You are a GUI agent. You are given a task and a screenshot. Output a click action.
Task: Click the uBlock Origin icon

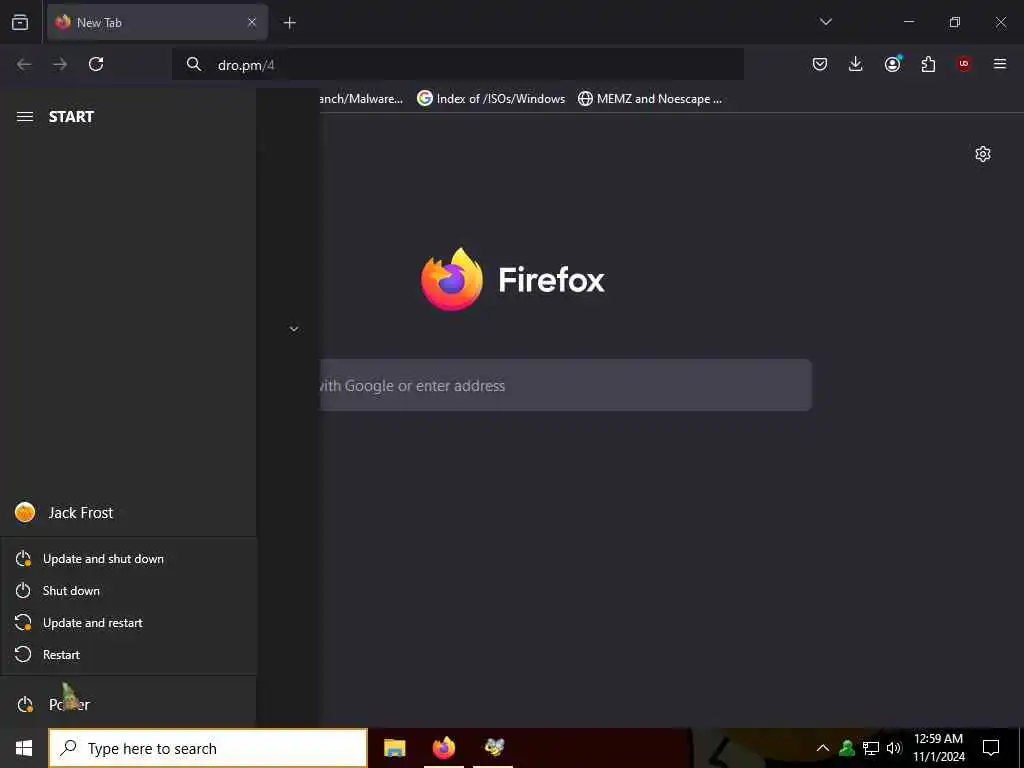tap(964, 64)
